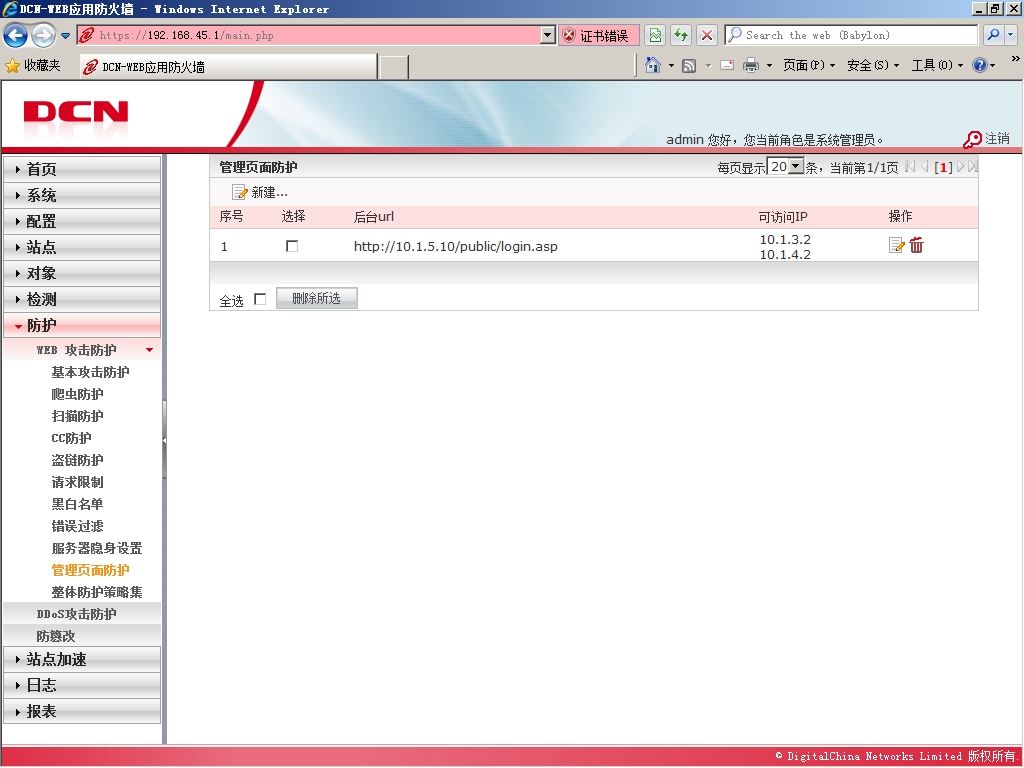Open the 每页显示 20 rows dropdown
The image size is (1024, 768).
tap(786, 167)
